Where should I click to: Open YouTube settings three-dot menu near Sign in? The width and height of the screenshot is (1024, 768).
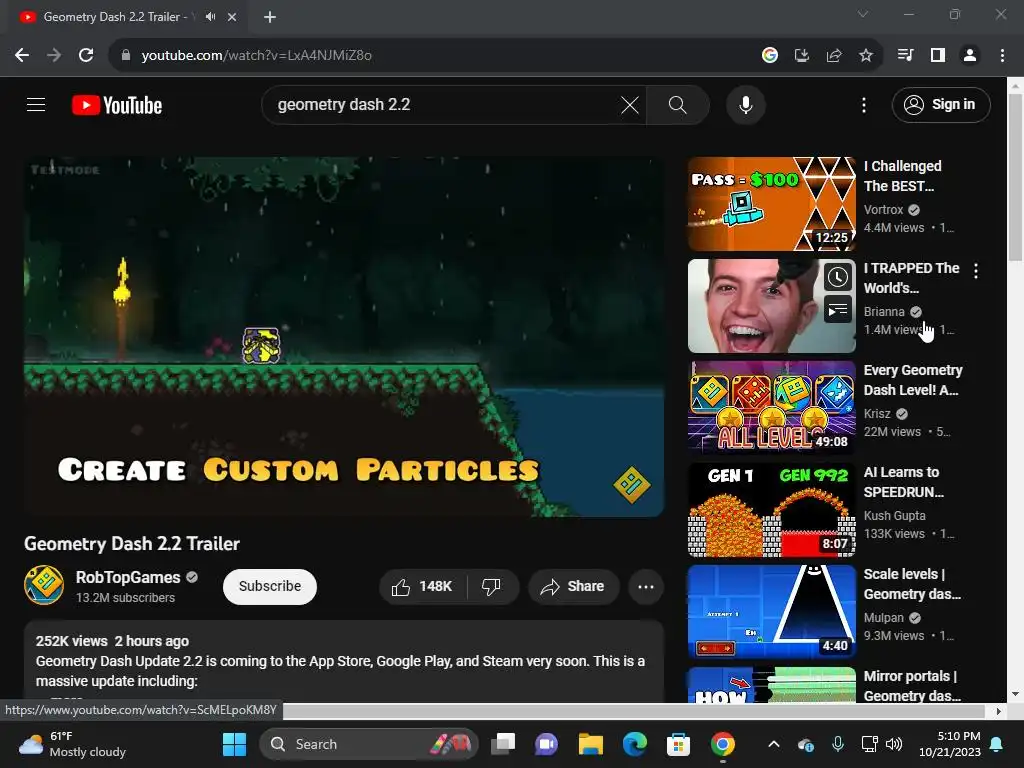point(864,104)
